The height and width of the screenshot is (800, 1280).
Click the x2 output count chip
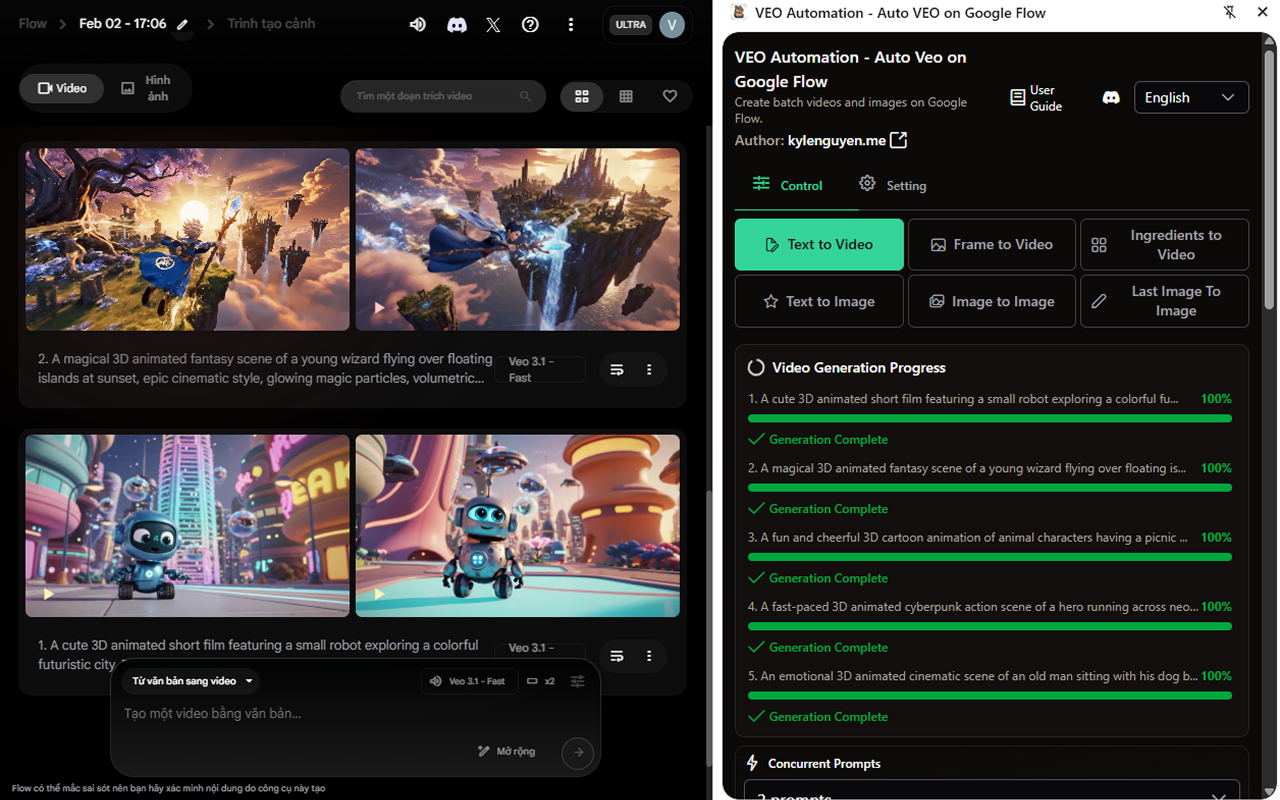541,681
